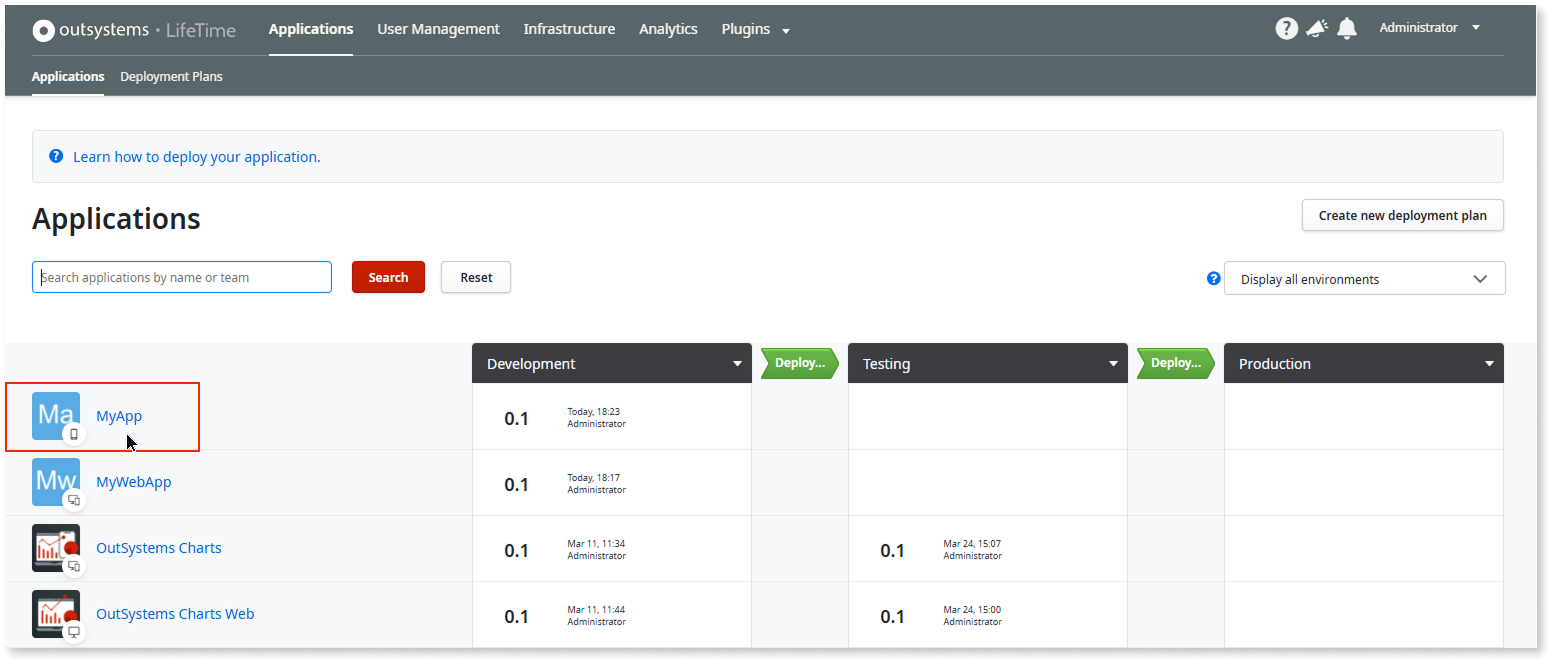Open the notifications bell icon
1552x663 pixels.
1346,28
